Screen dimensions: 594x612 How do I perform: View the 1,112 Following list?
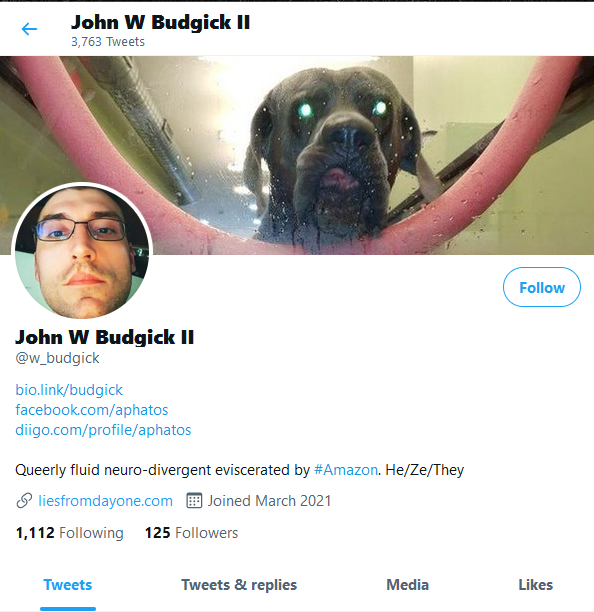tap(69, 533)
